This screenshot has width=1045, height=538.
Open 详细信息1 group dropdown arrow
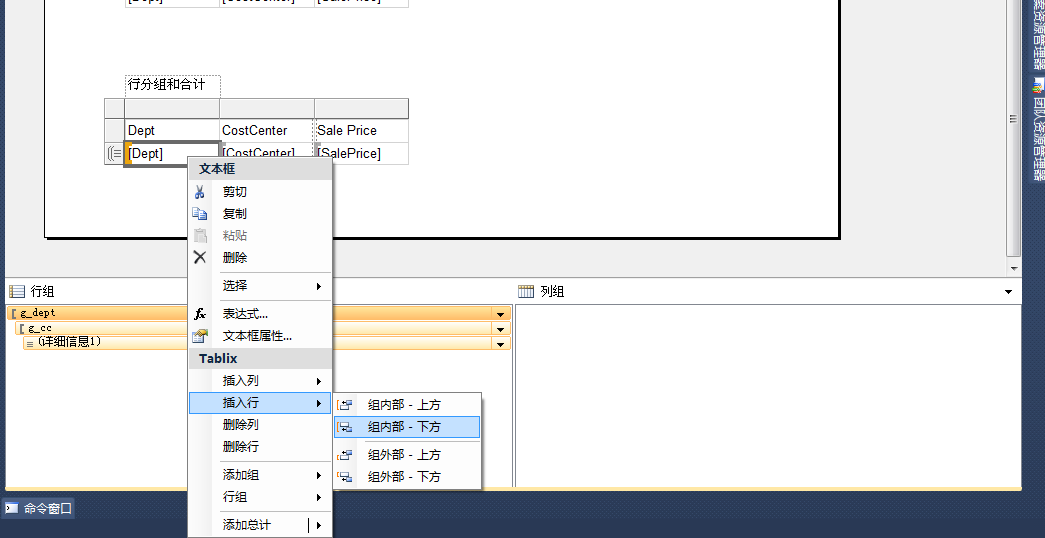click(x=500, y=344)
